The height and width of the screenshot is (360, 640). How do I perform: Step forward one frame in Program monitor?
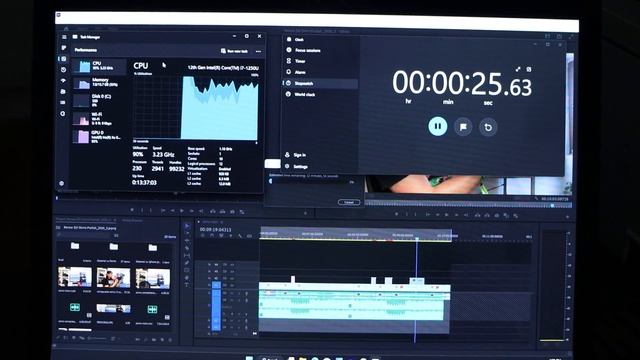(457, 215)
